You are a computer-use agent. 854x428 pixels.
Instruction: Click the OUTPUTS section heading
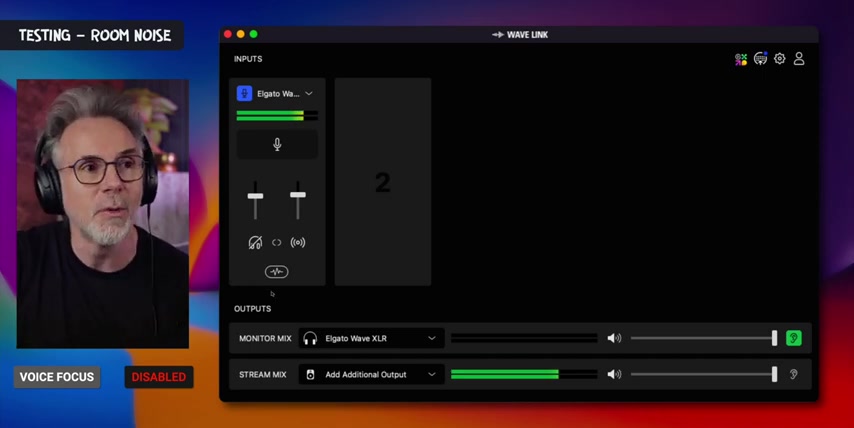click(x=252, y=309)
